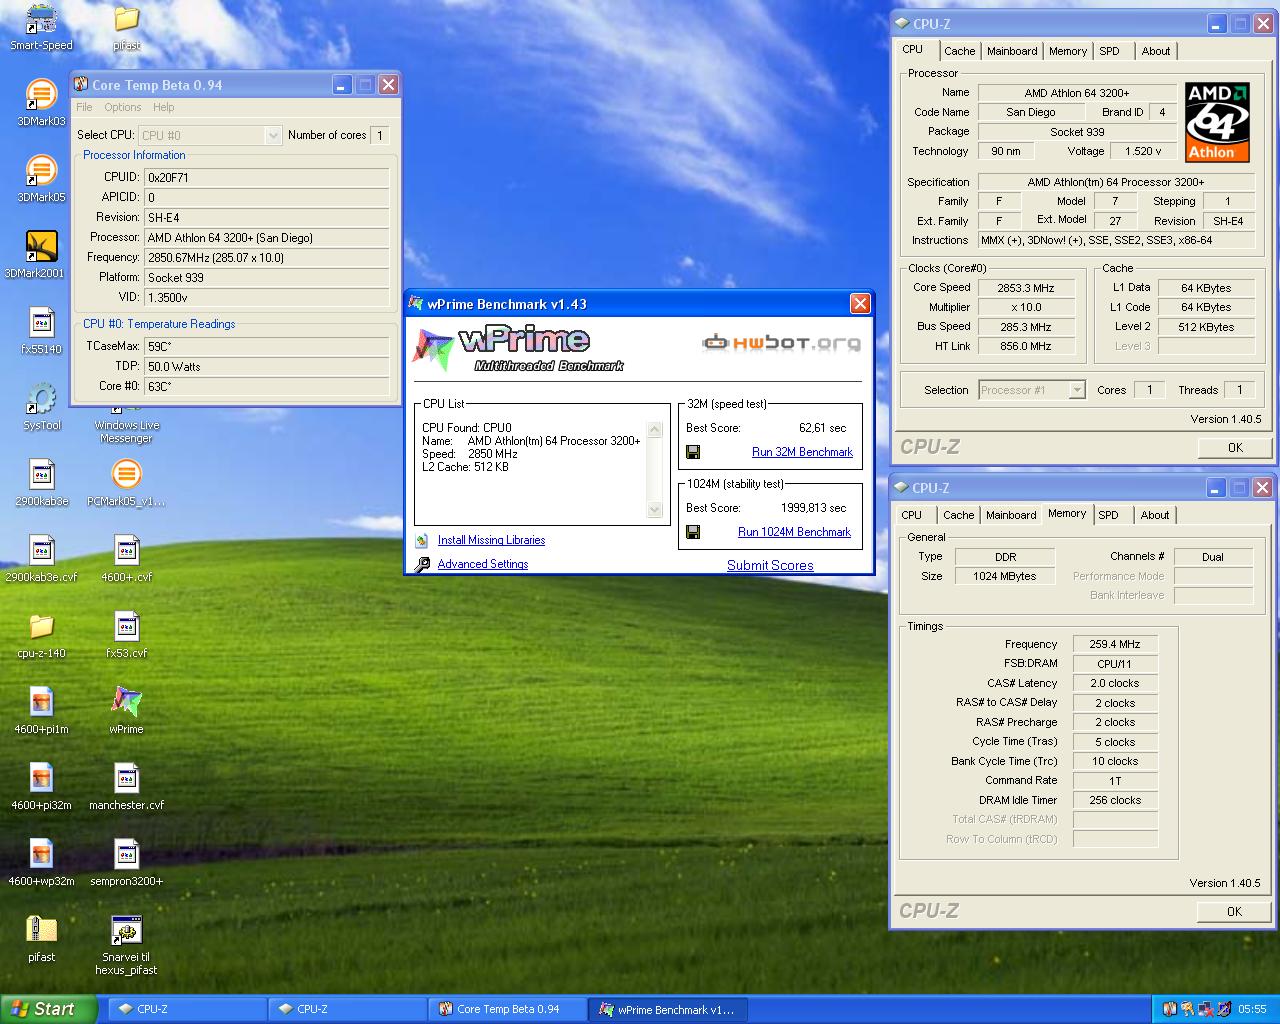The height and width of the screenshot is (1024, 1280).
Task: Open the Help menu in Core Temp
Action: coord(163,107)
